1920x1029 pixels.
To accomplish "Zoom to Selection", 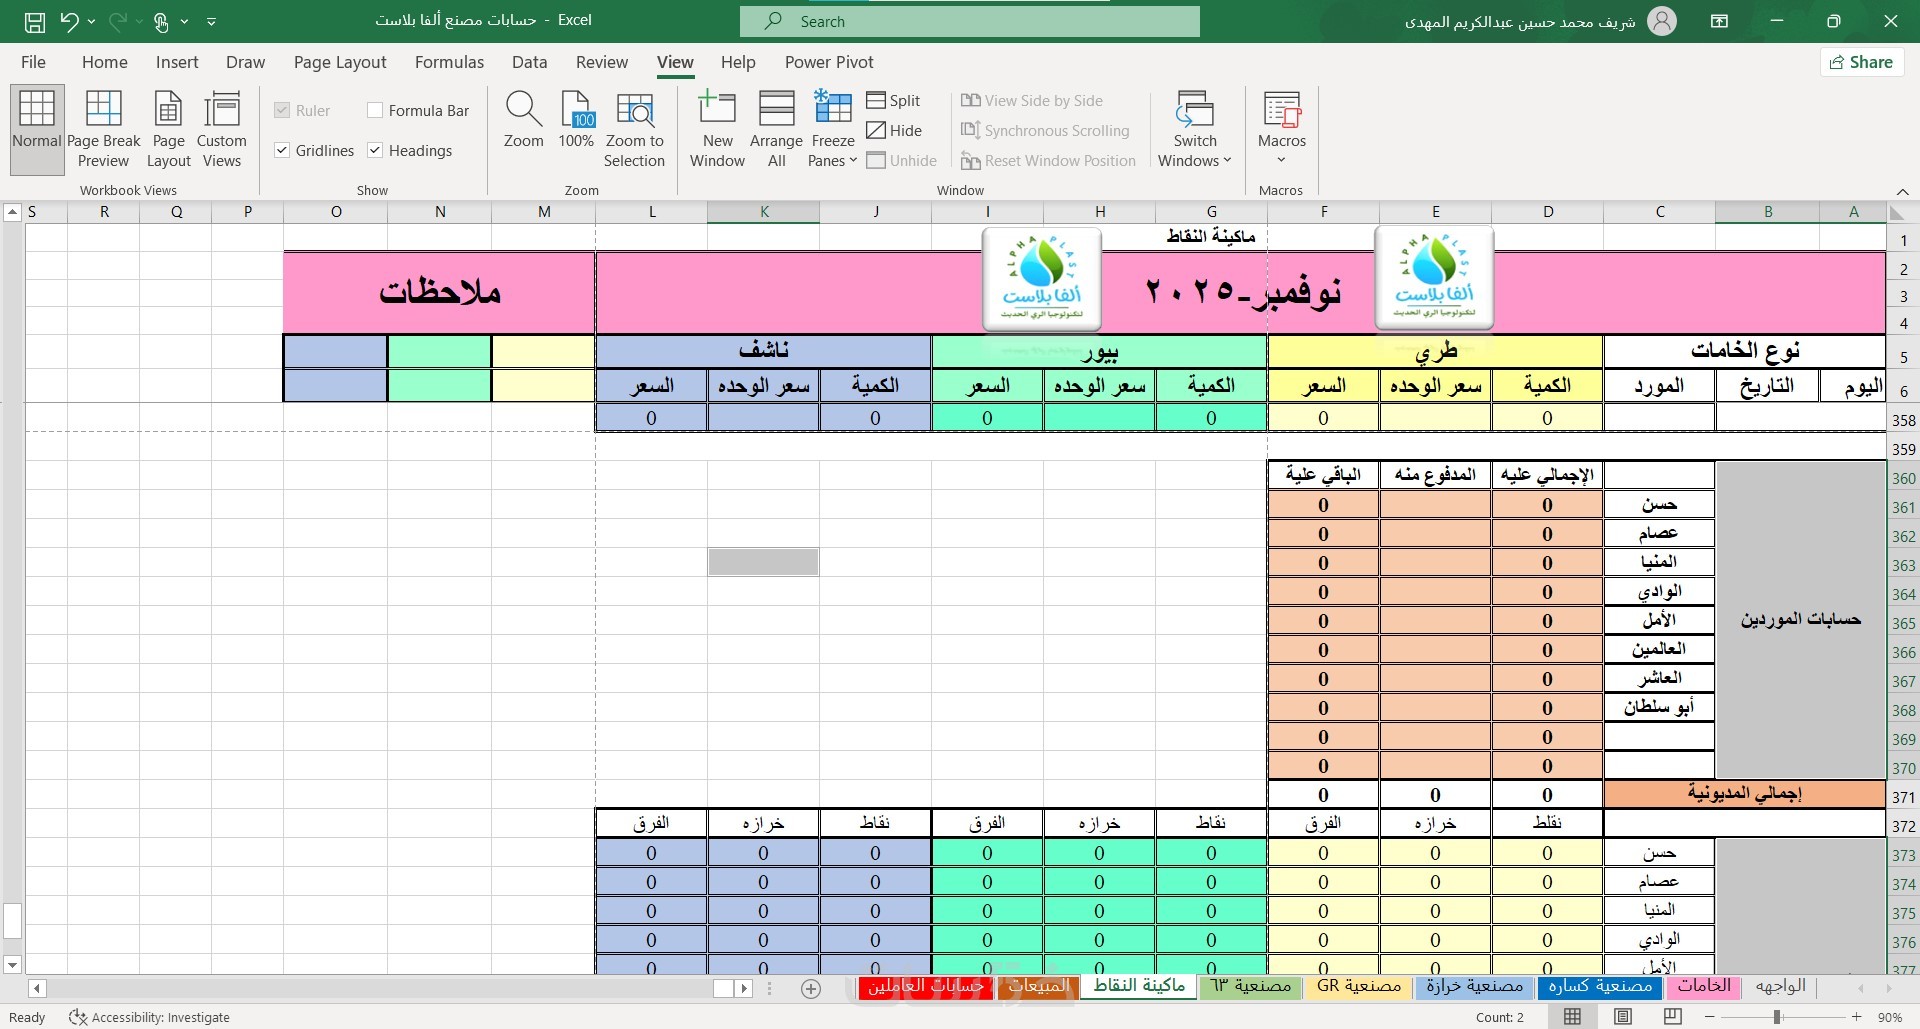I will pyautogui.click(x=634, y=130).
